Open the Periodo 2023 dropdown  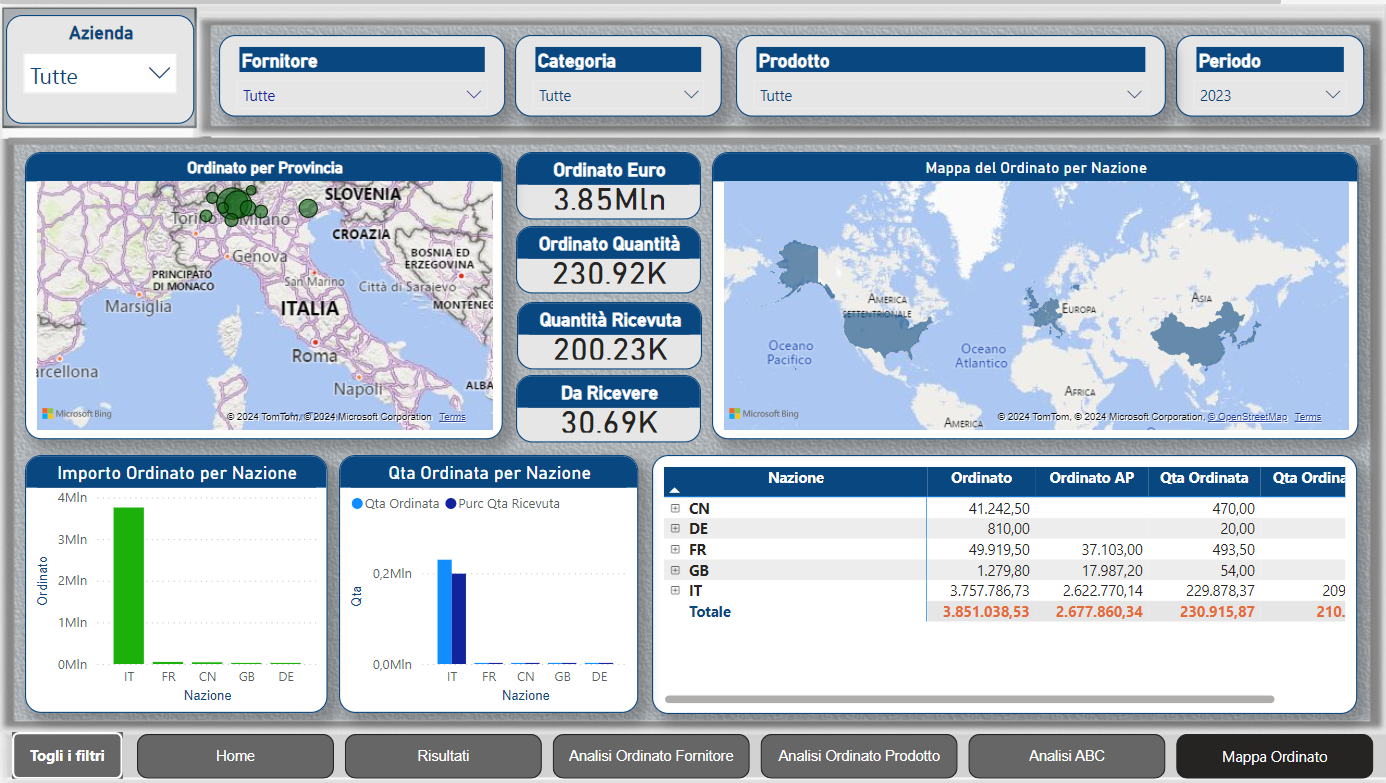(x=1269, y=95)
